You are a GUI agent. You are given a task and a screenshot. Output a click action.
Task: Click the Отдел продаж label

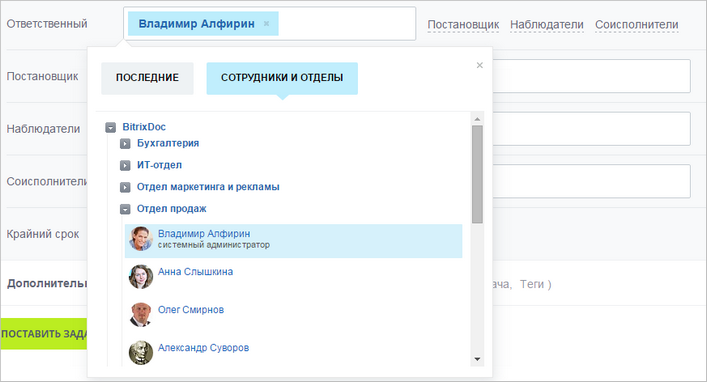click(171, 208)
